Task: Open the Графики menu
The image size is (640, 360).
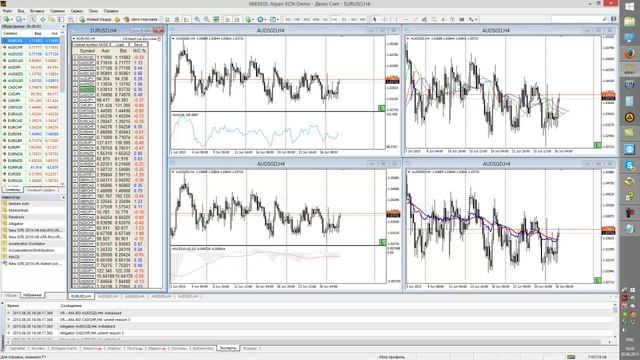Action: pos(57,11)
